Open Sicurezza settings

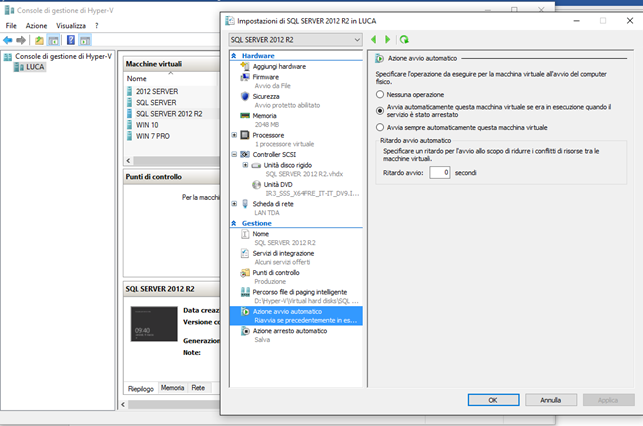[x=266, y=96]
